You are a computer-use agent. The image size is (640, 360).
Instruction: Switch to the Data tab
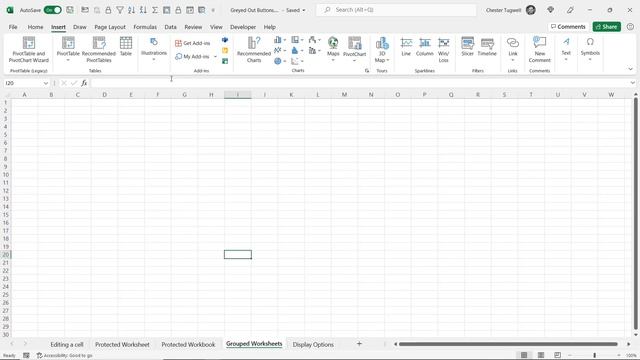pos(171,27)
